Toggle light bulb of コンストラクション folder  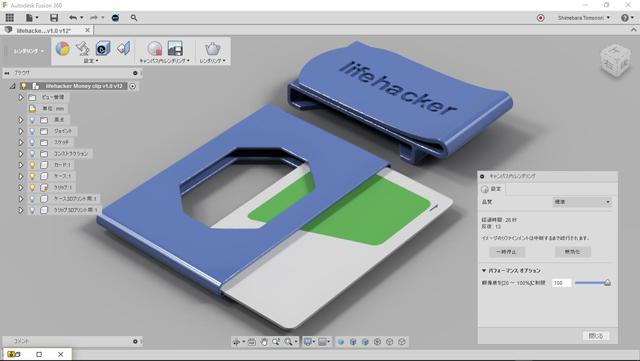click(x=32, y=154)
